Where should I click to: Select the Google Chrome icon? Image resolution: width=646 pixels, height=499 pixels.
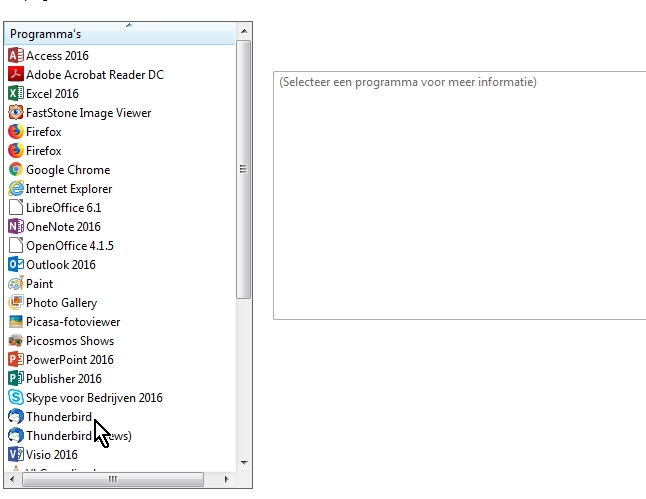[x=15, y=170]
